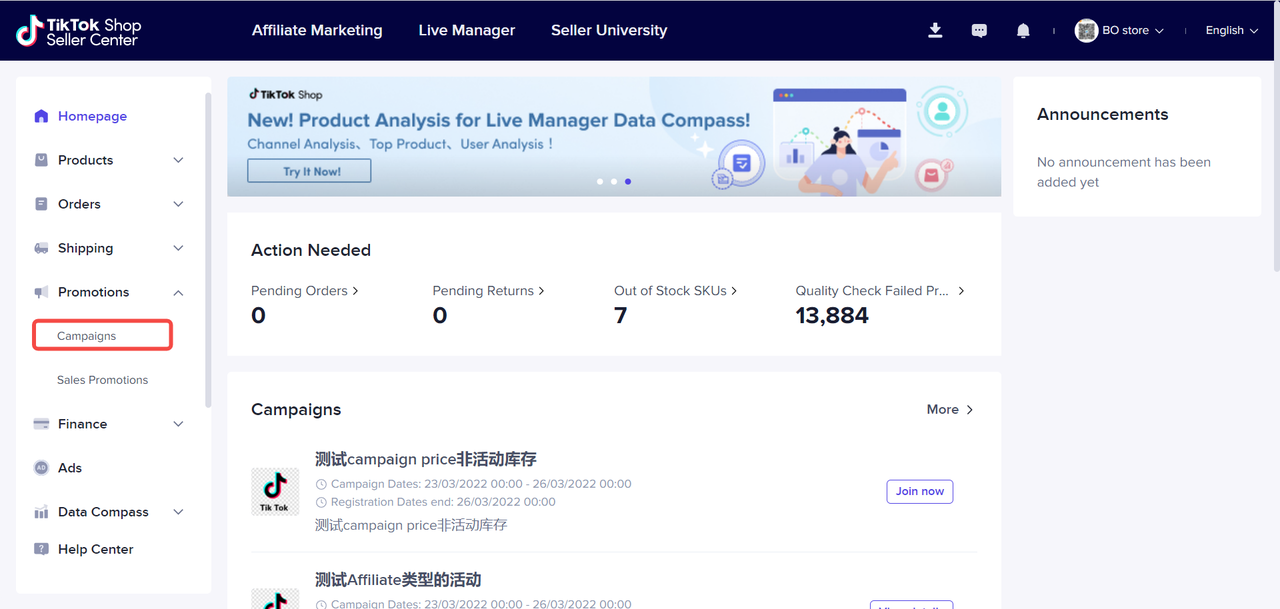Open the chat messages icon
The height and width of the screenshot is (609, 1280).
coord(979,31)
